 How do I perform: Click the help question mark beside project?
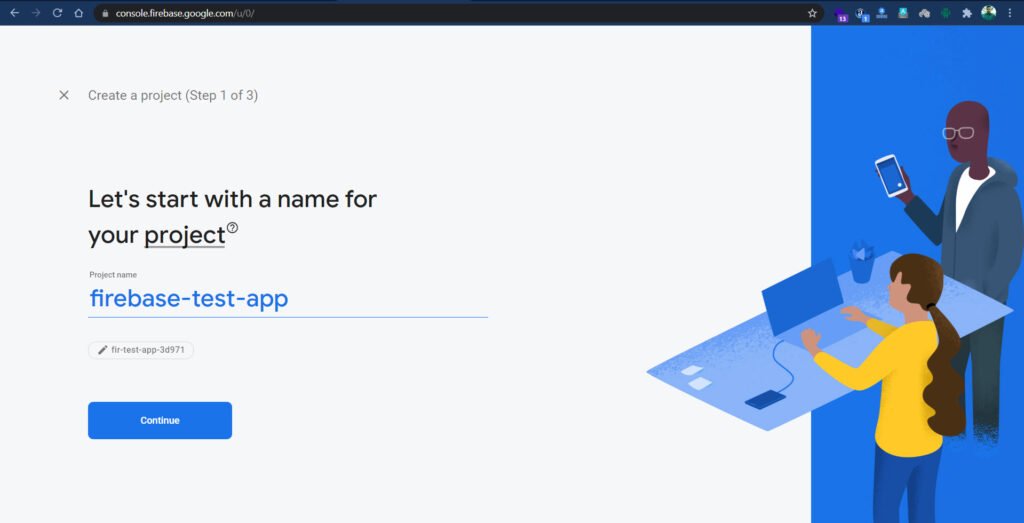[232, 228]
